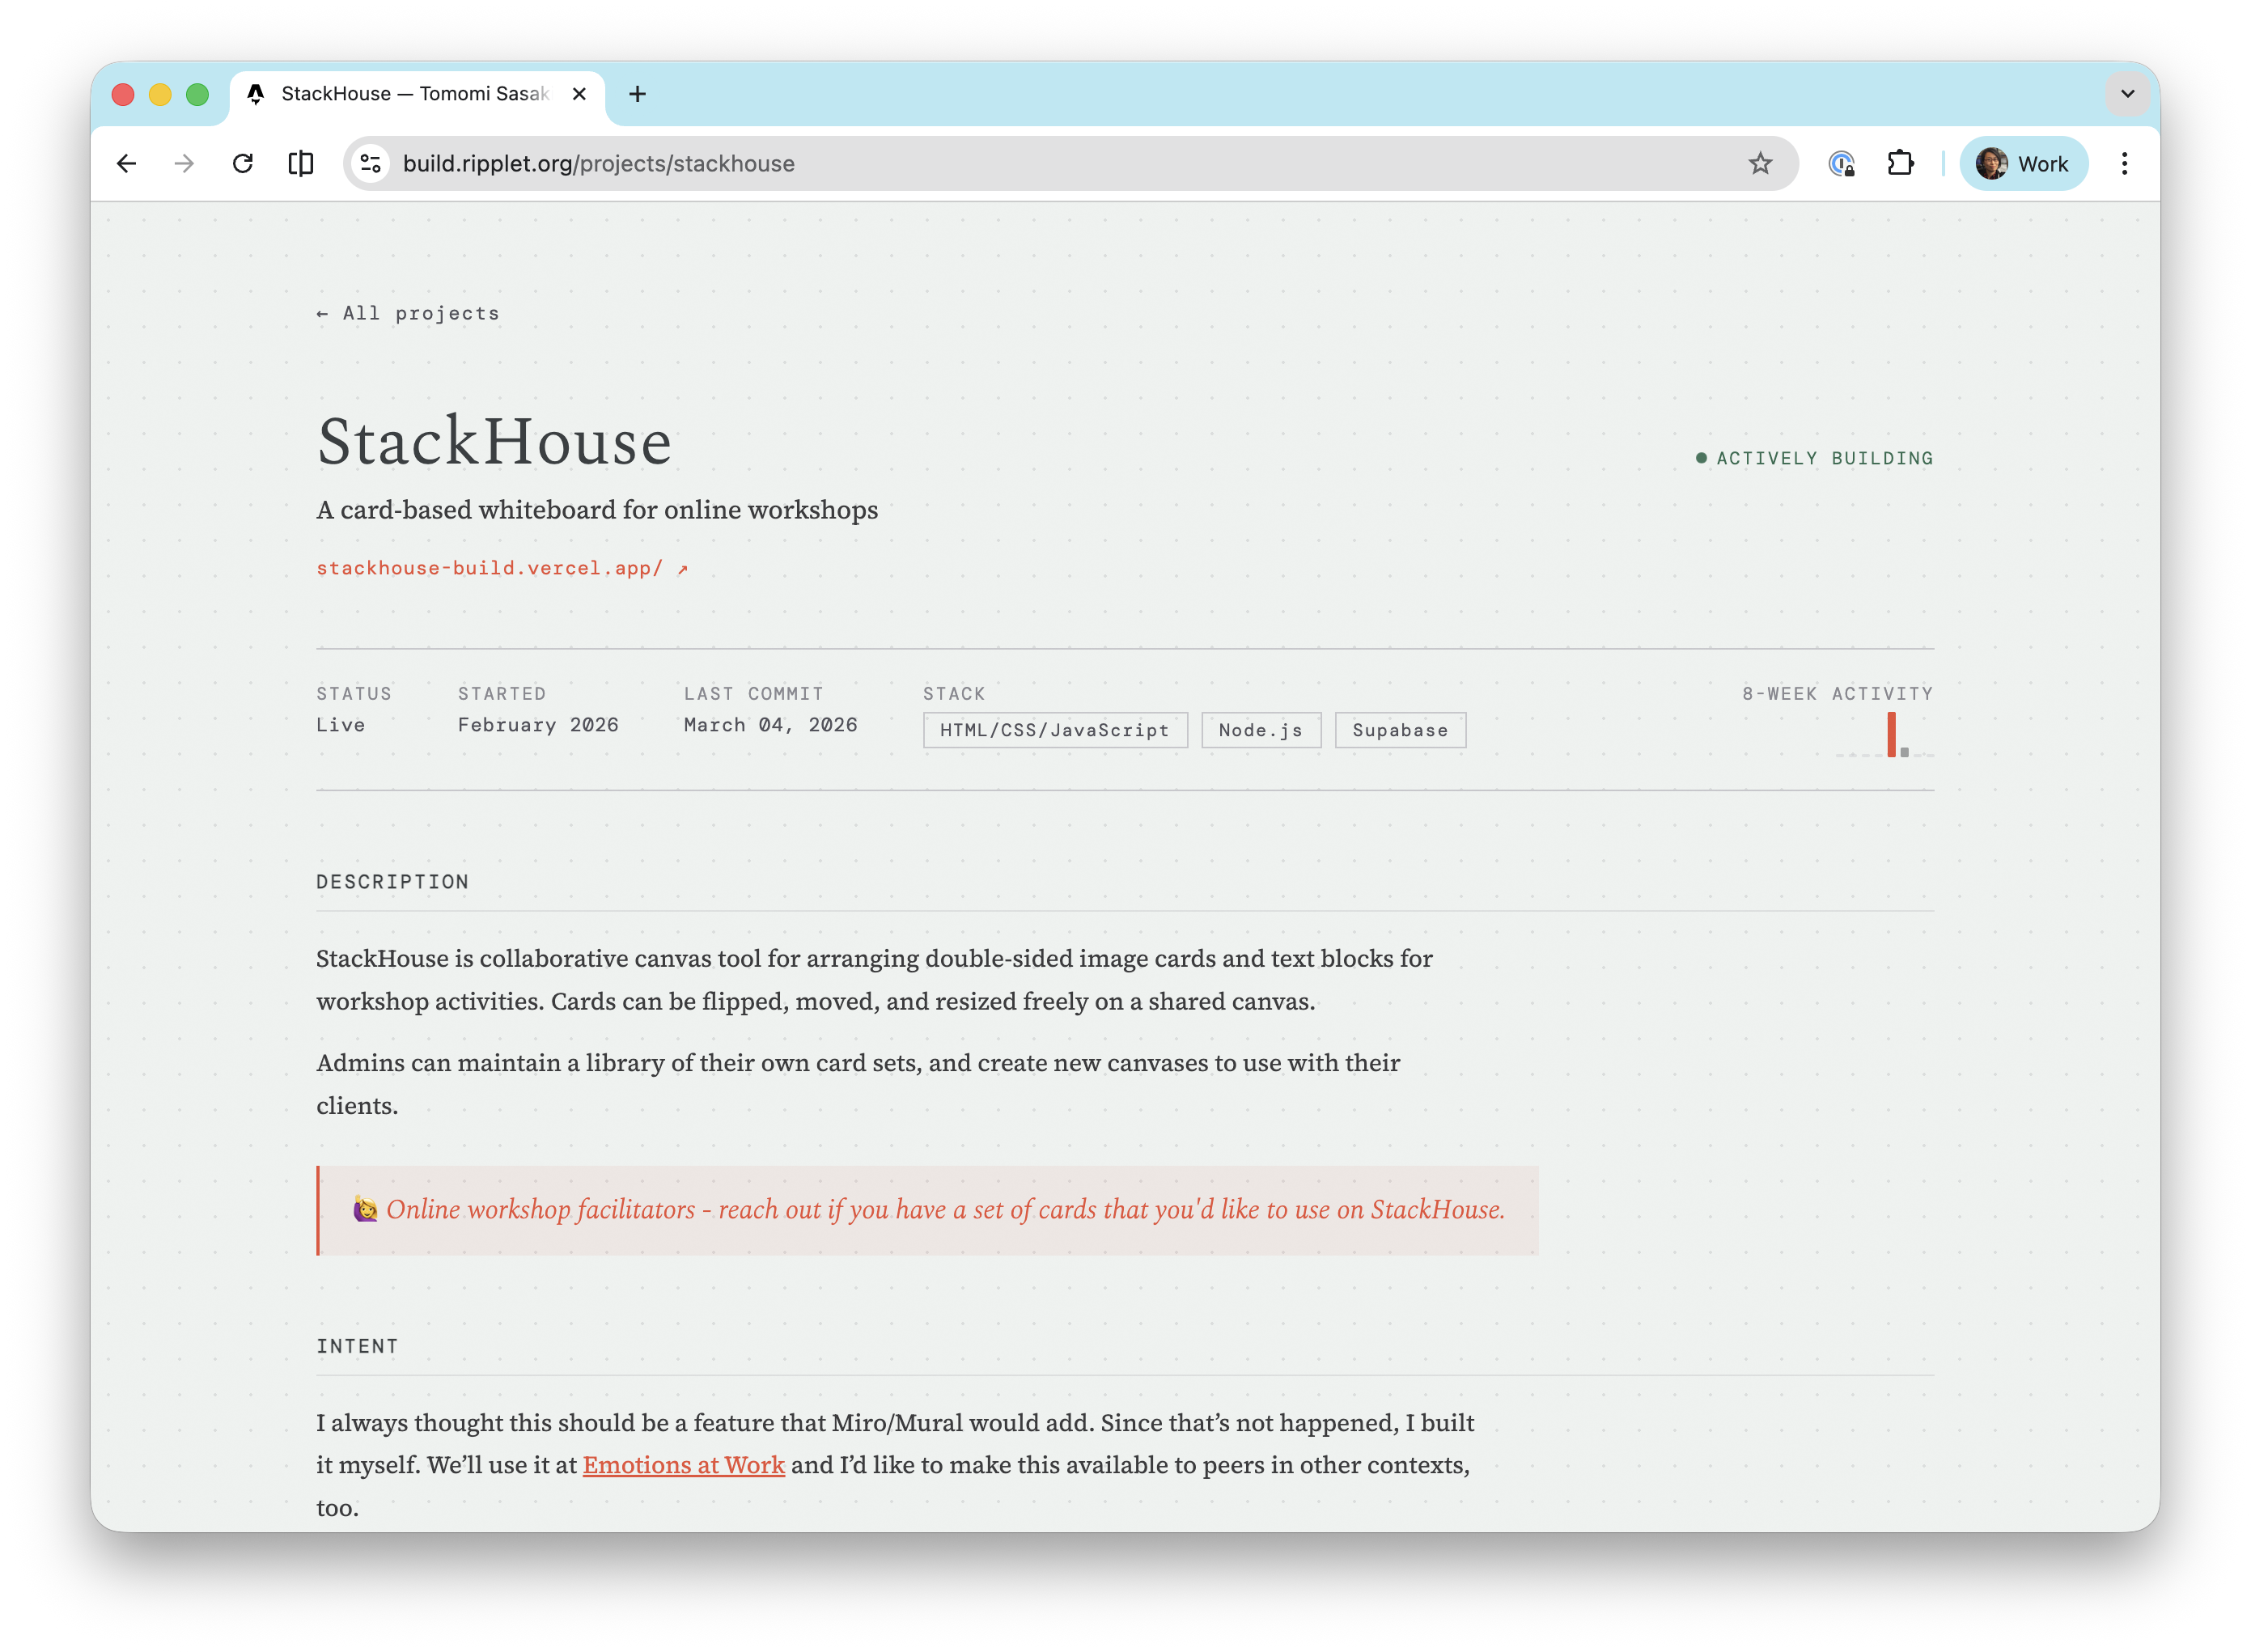Select the Supabase stack tag
Image resolution: width=2251 pixels, height=1652 pixels.
(x=1399, y=730)
